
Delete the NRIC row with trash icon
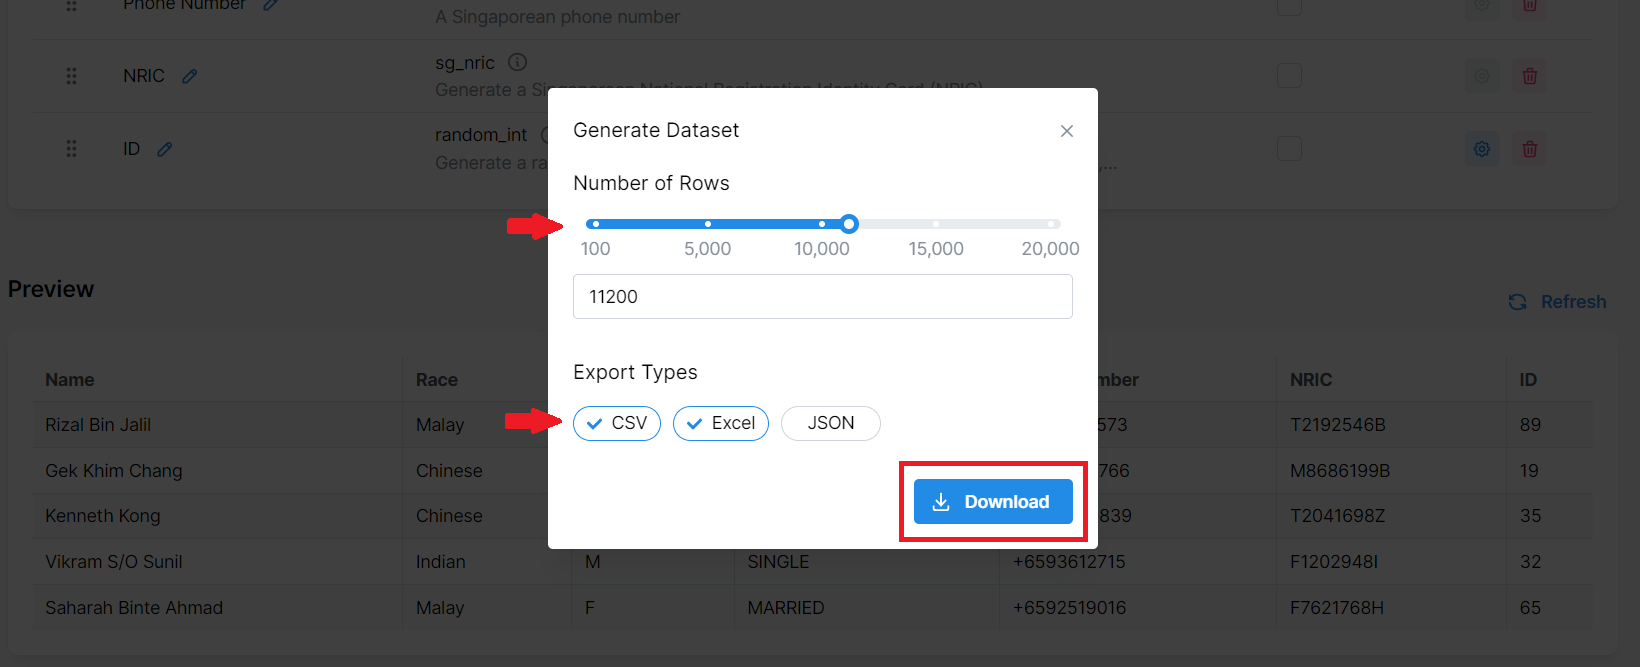(x=1530, y=76)
